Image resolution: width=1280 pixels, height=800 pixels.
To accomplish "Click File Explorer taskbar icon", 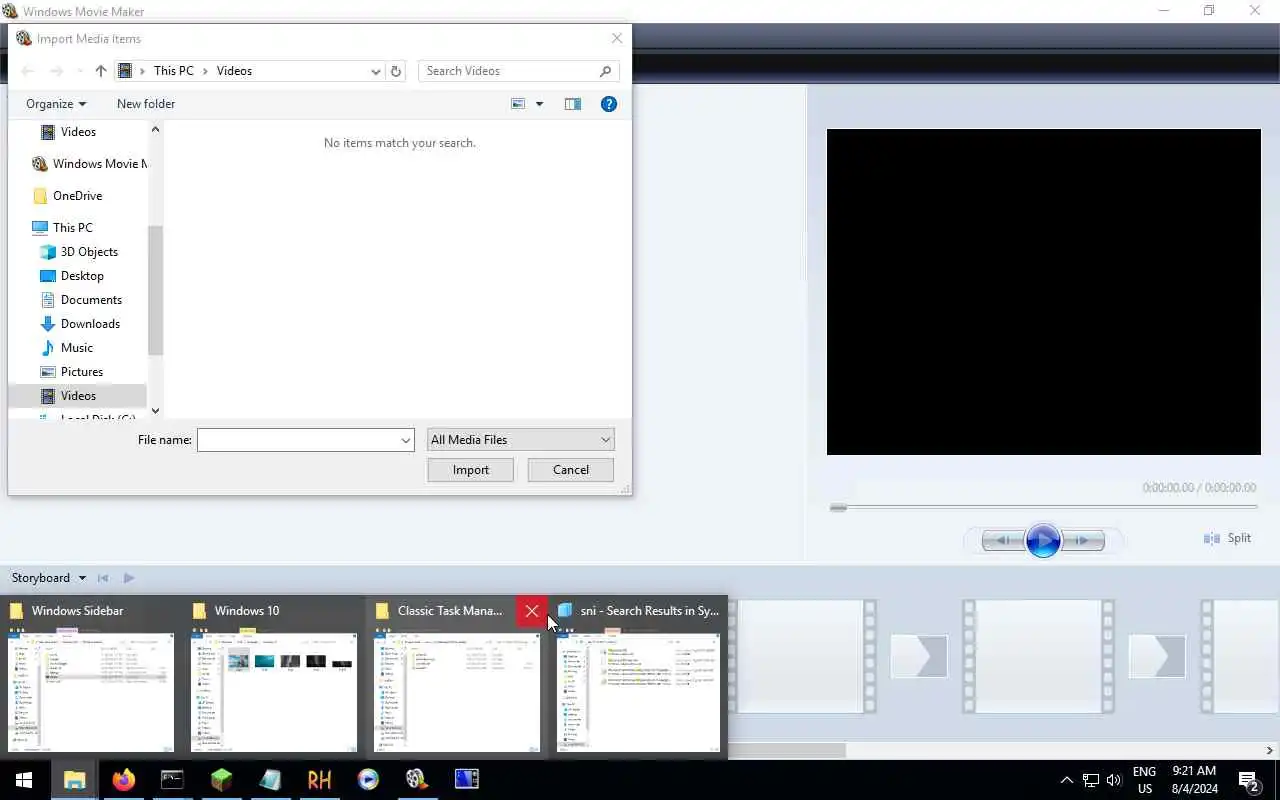I will point(74,780).
